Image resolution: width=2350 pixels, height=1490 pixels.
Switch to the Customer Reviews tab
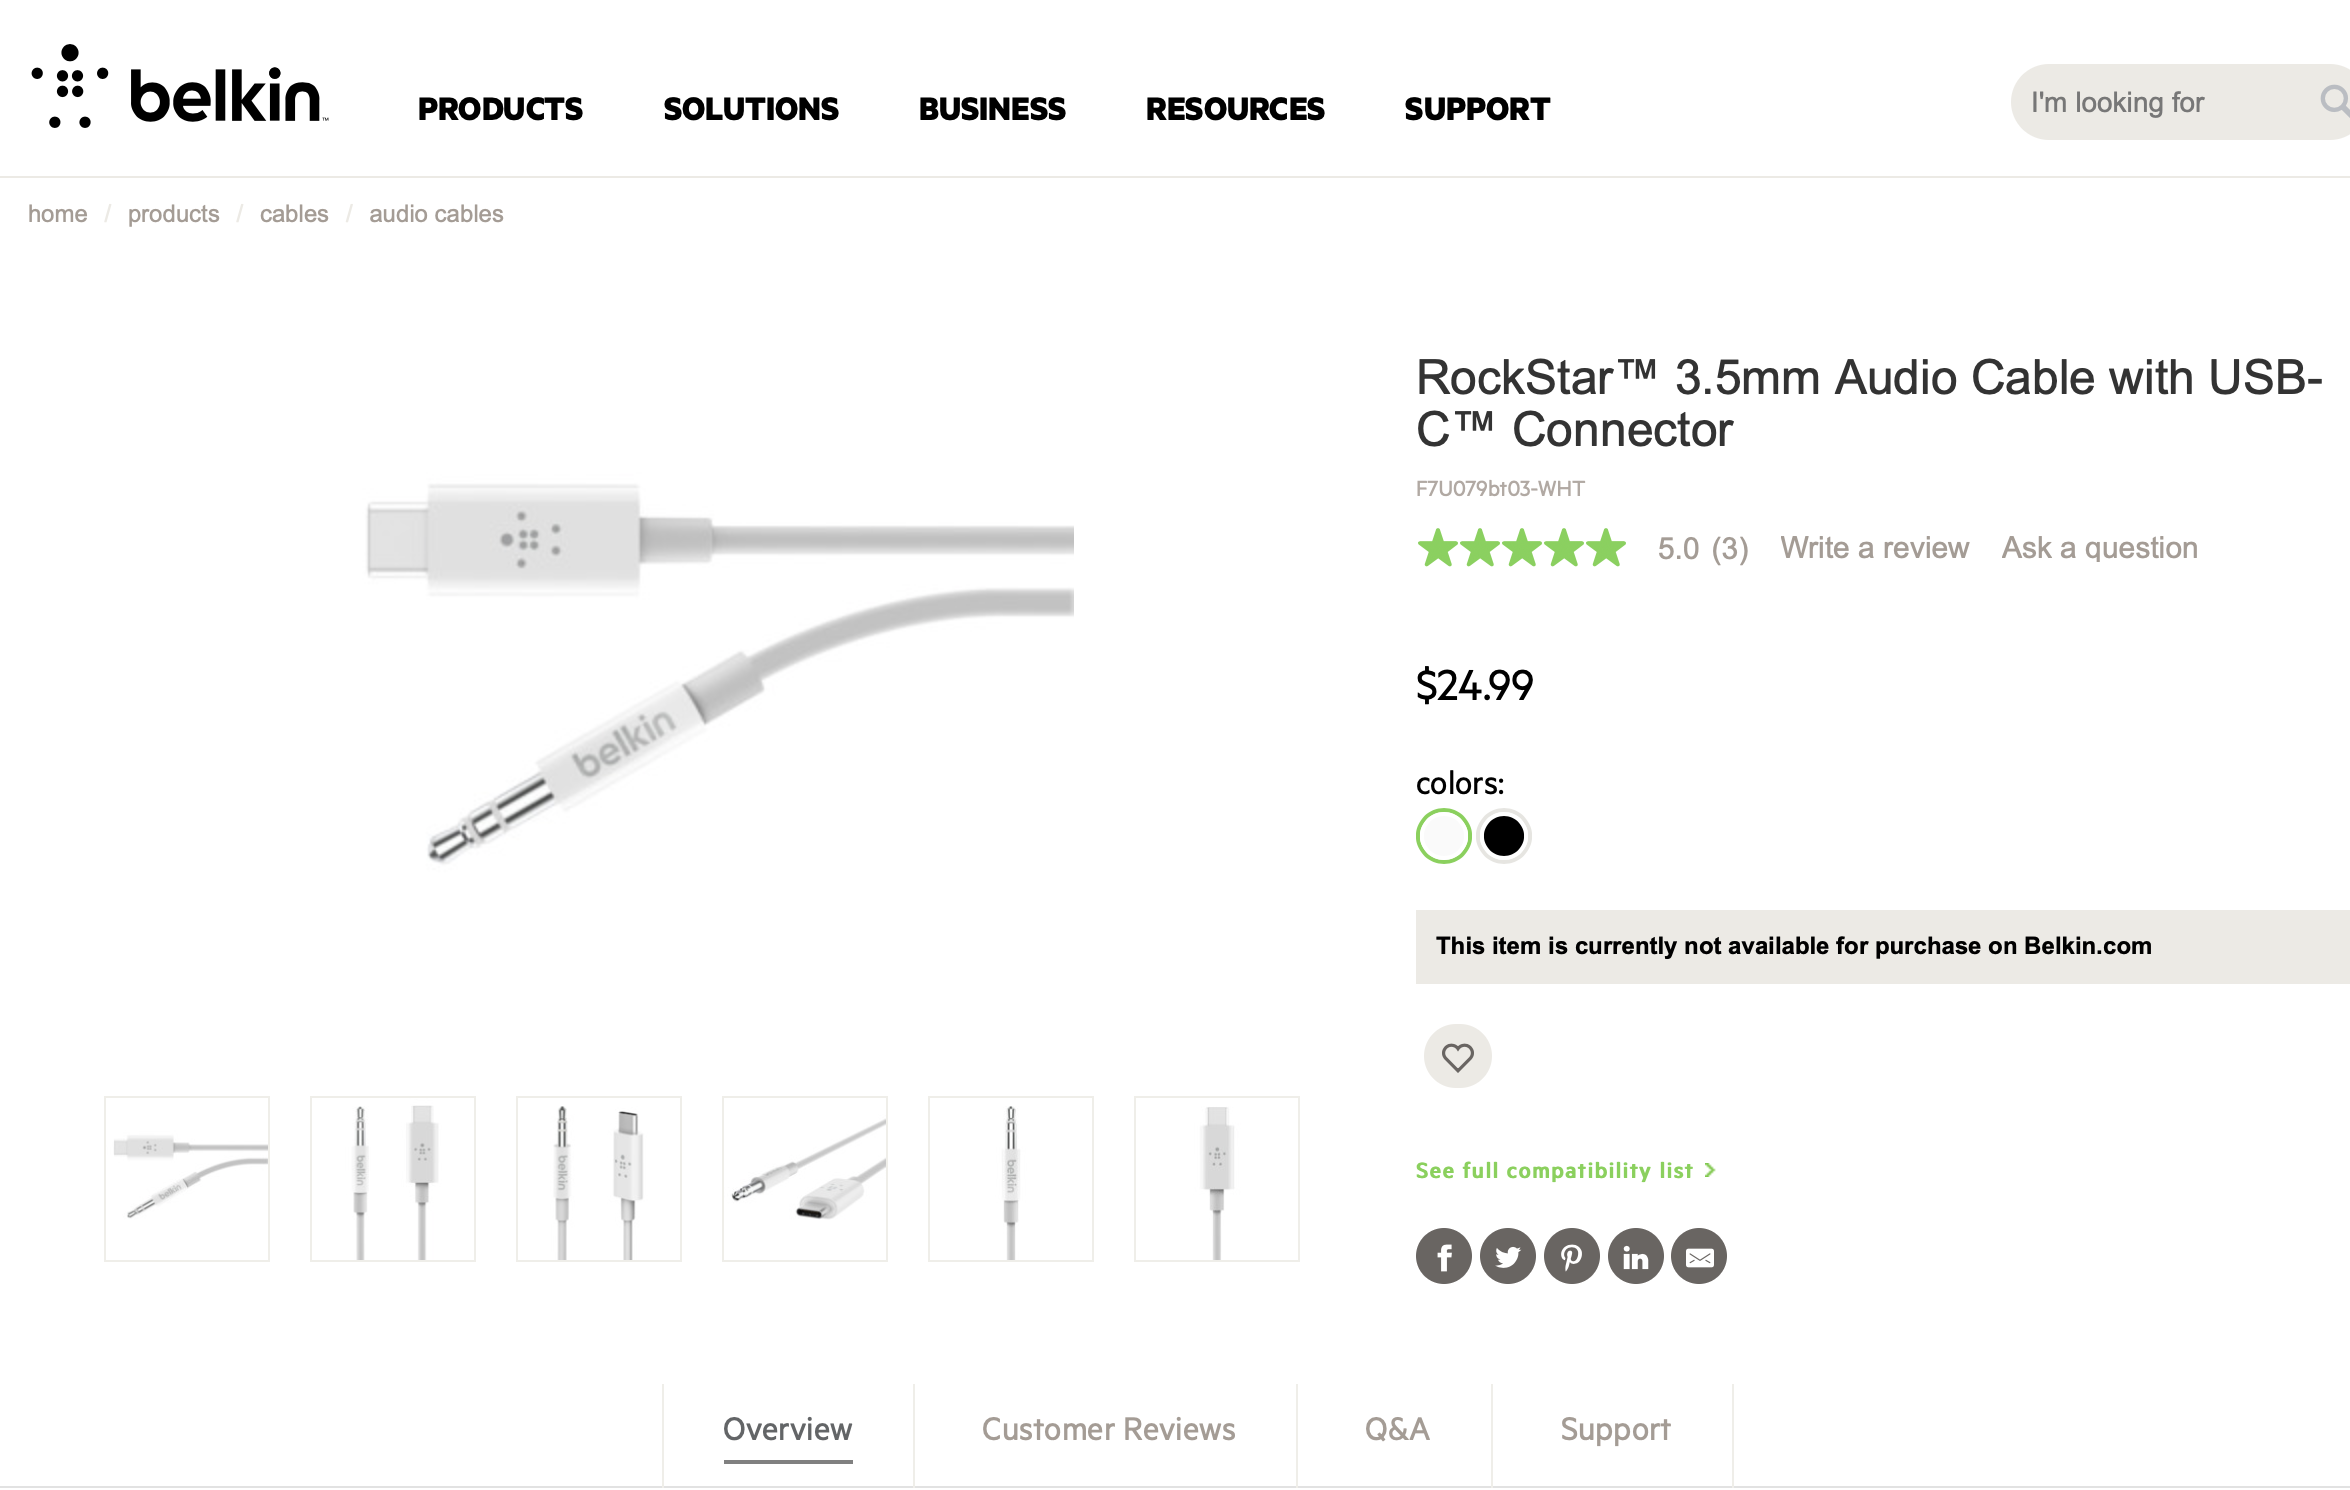coord(1108,1429)
